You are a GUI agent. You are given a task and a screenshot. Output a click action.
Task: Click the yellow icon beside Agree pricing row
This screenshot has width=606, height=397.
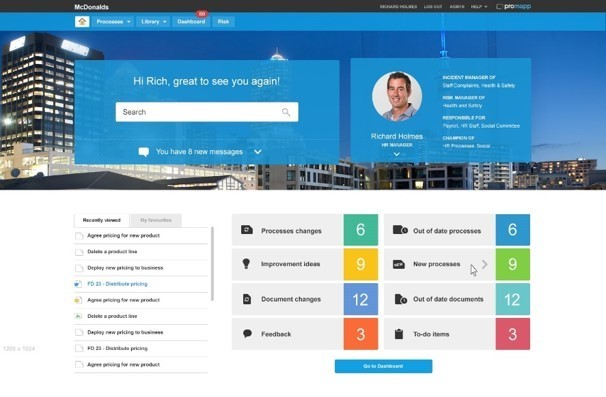click(78, 300)
